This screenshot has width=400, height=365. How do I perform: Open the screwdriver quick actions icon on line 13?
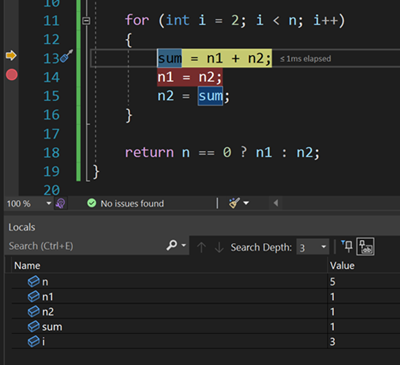[x=67, y=56]
